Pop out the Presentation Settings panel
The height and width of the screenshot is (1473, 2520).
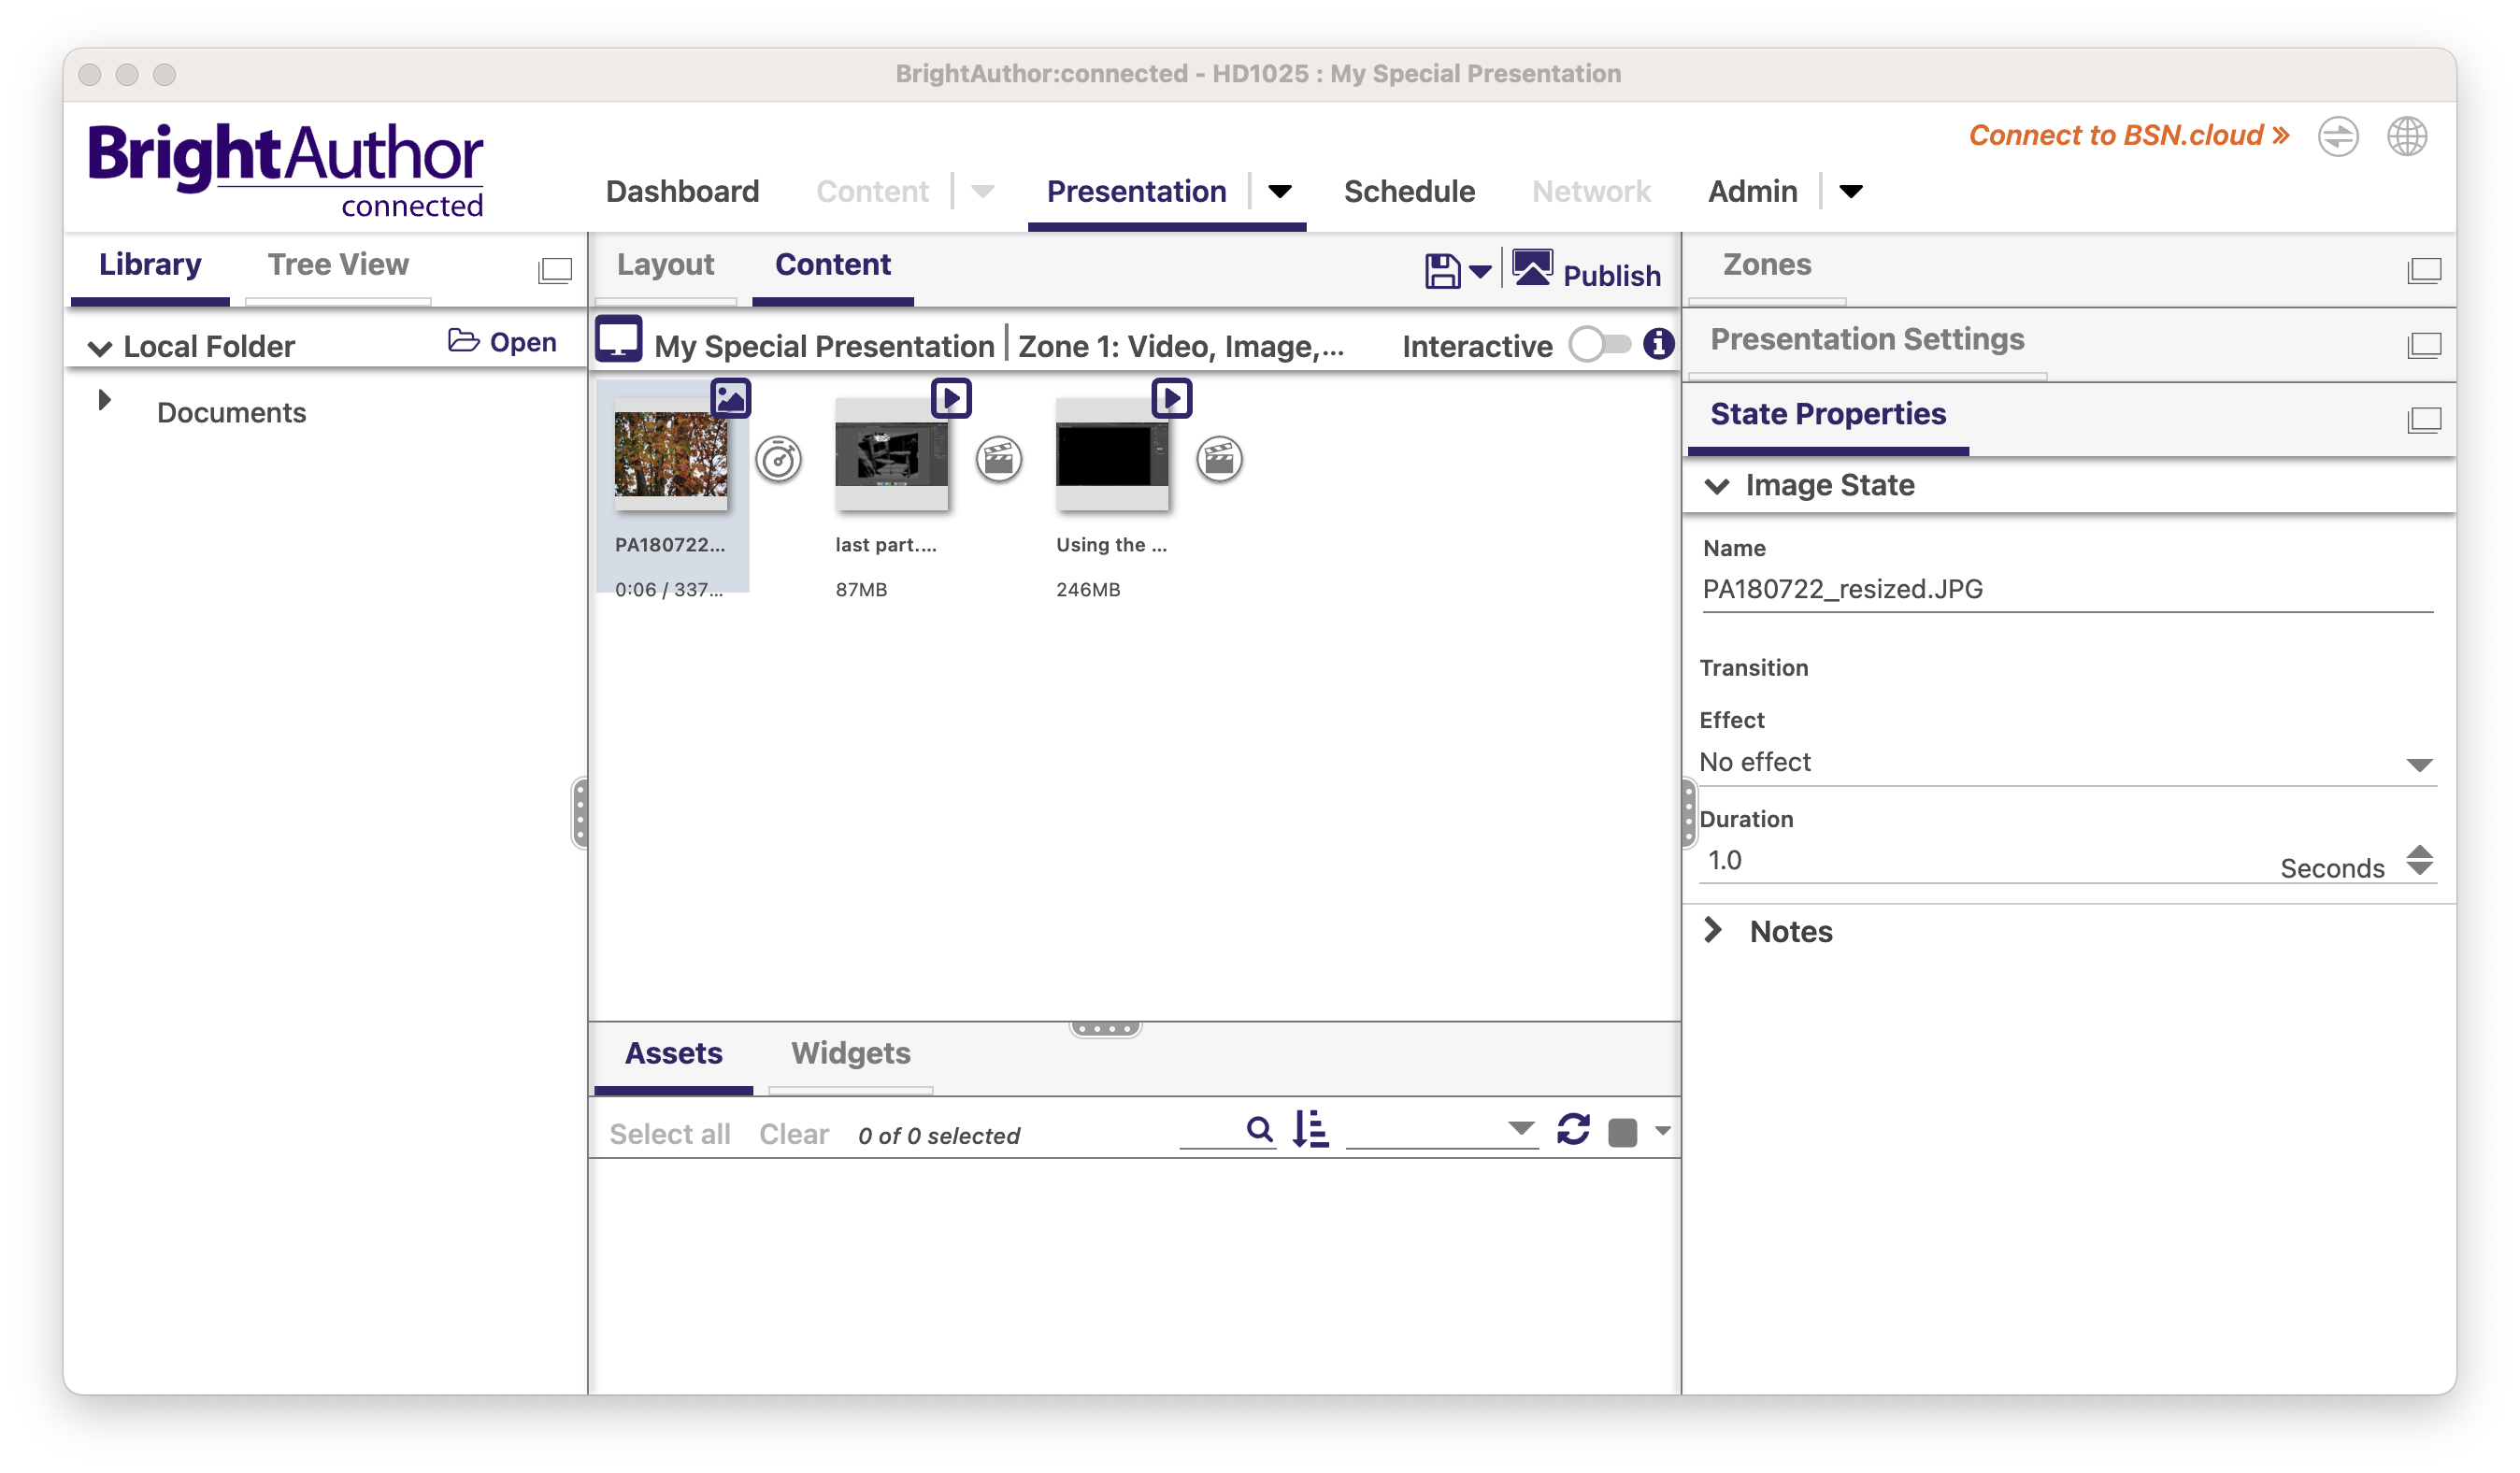2424,345
